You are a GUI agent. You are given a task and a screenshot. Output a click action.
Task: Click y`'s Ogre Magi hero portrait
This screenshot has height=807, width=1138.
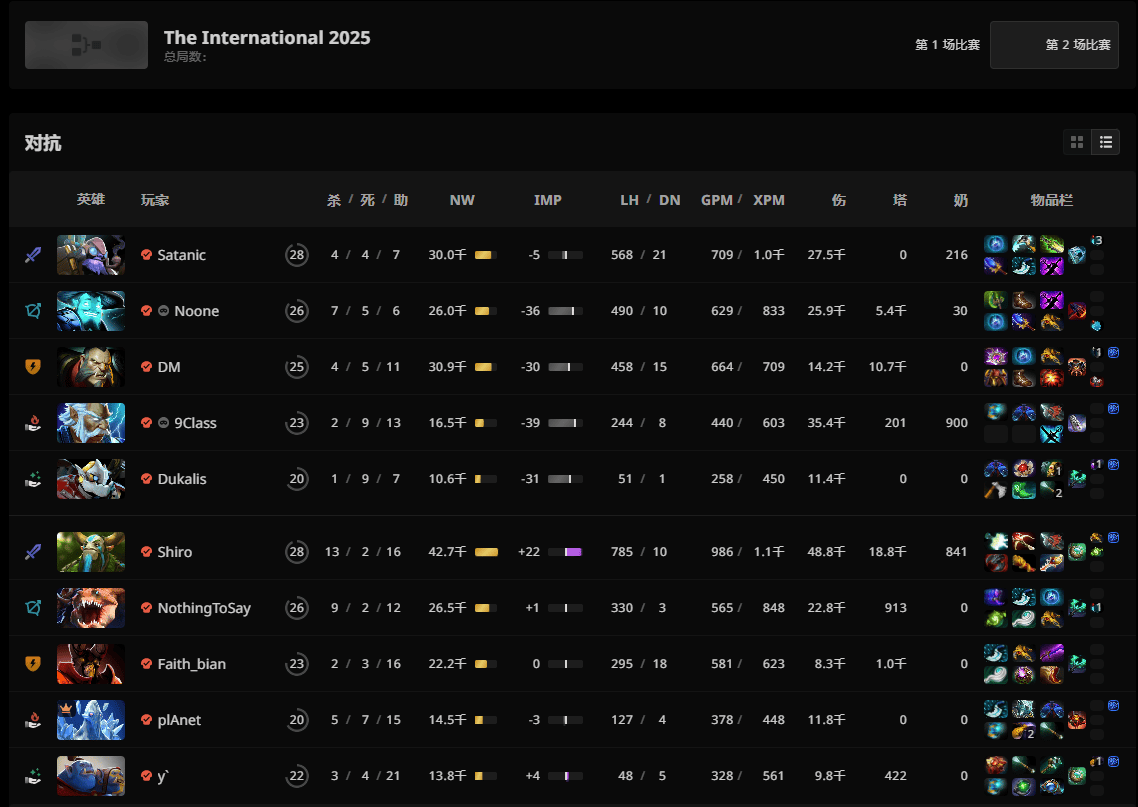click(x=91, y=776)
